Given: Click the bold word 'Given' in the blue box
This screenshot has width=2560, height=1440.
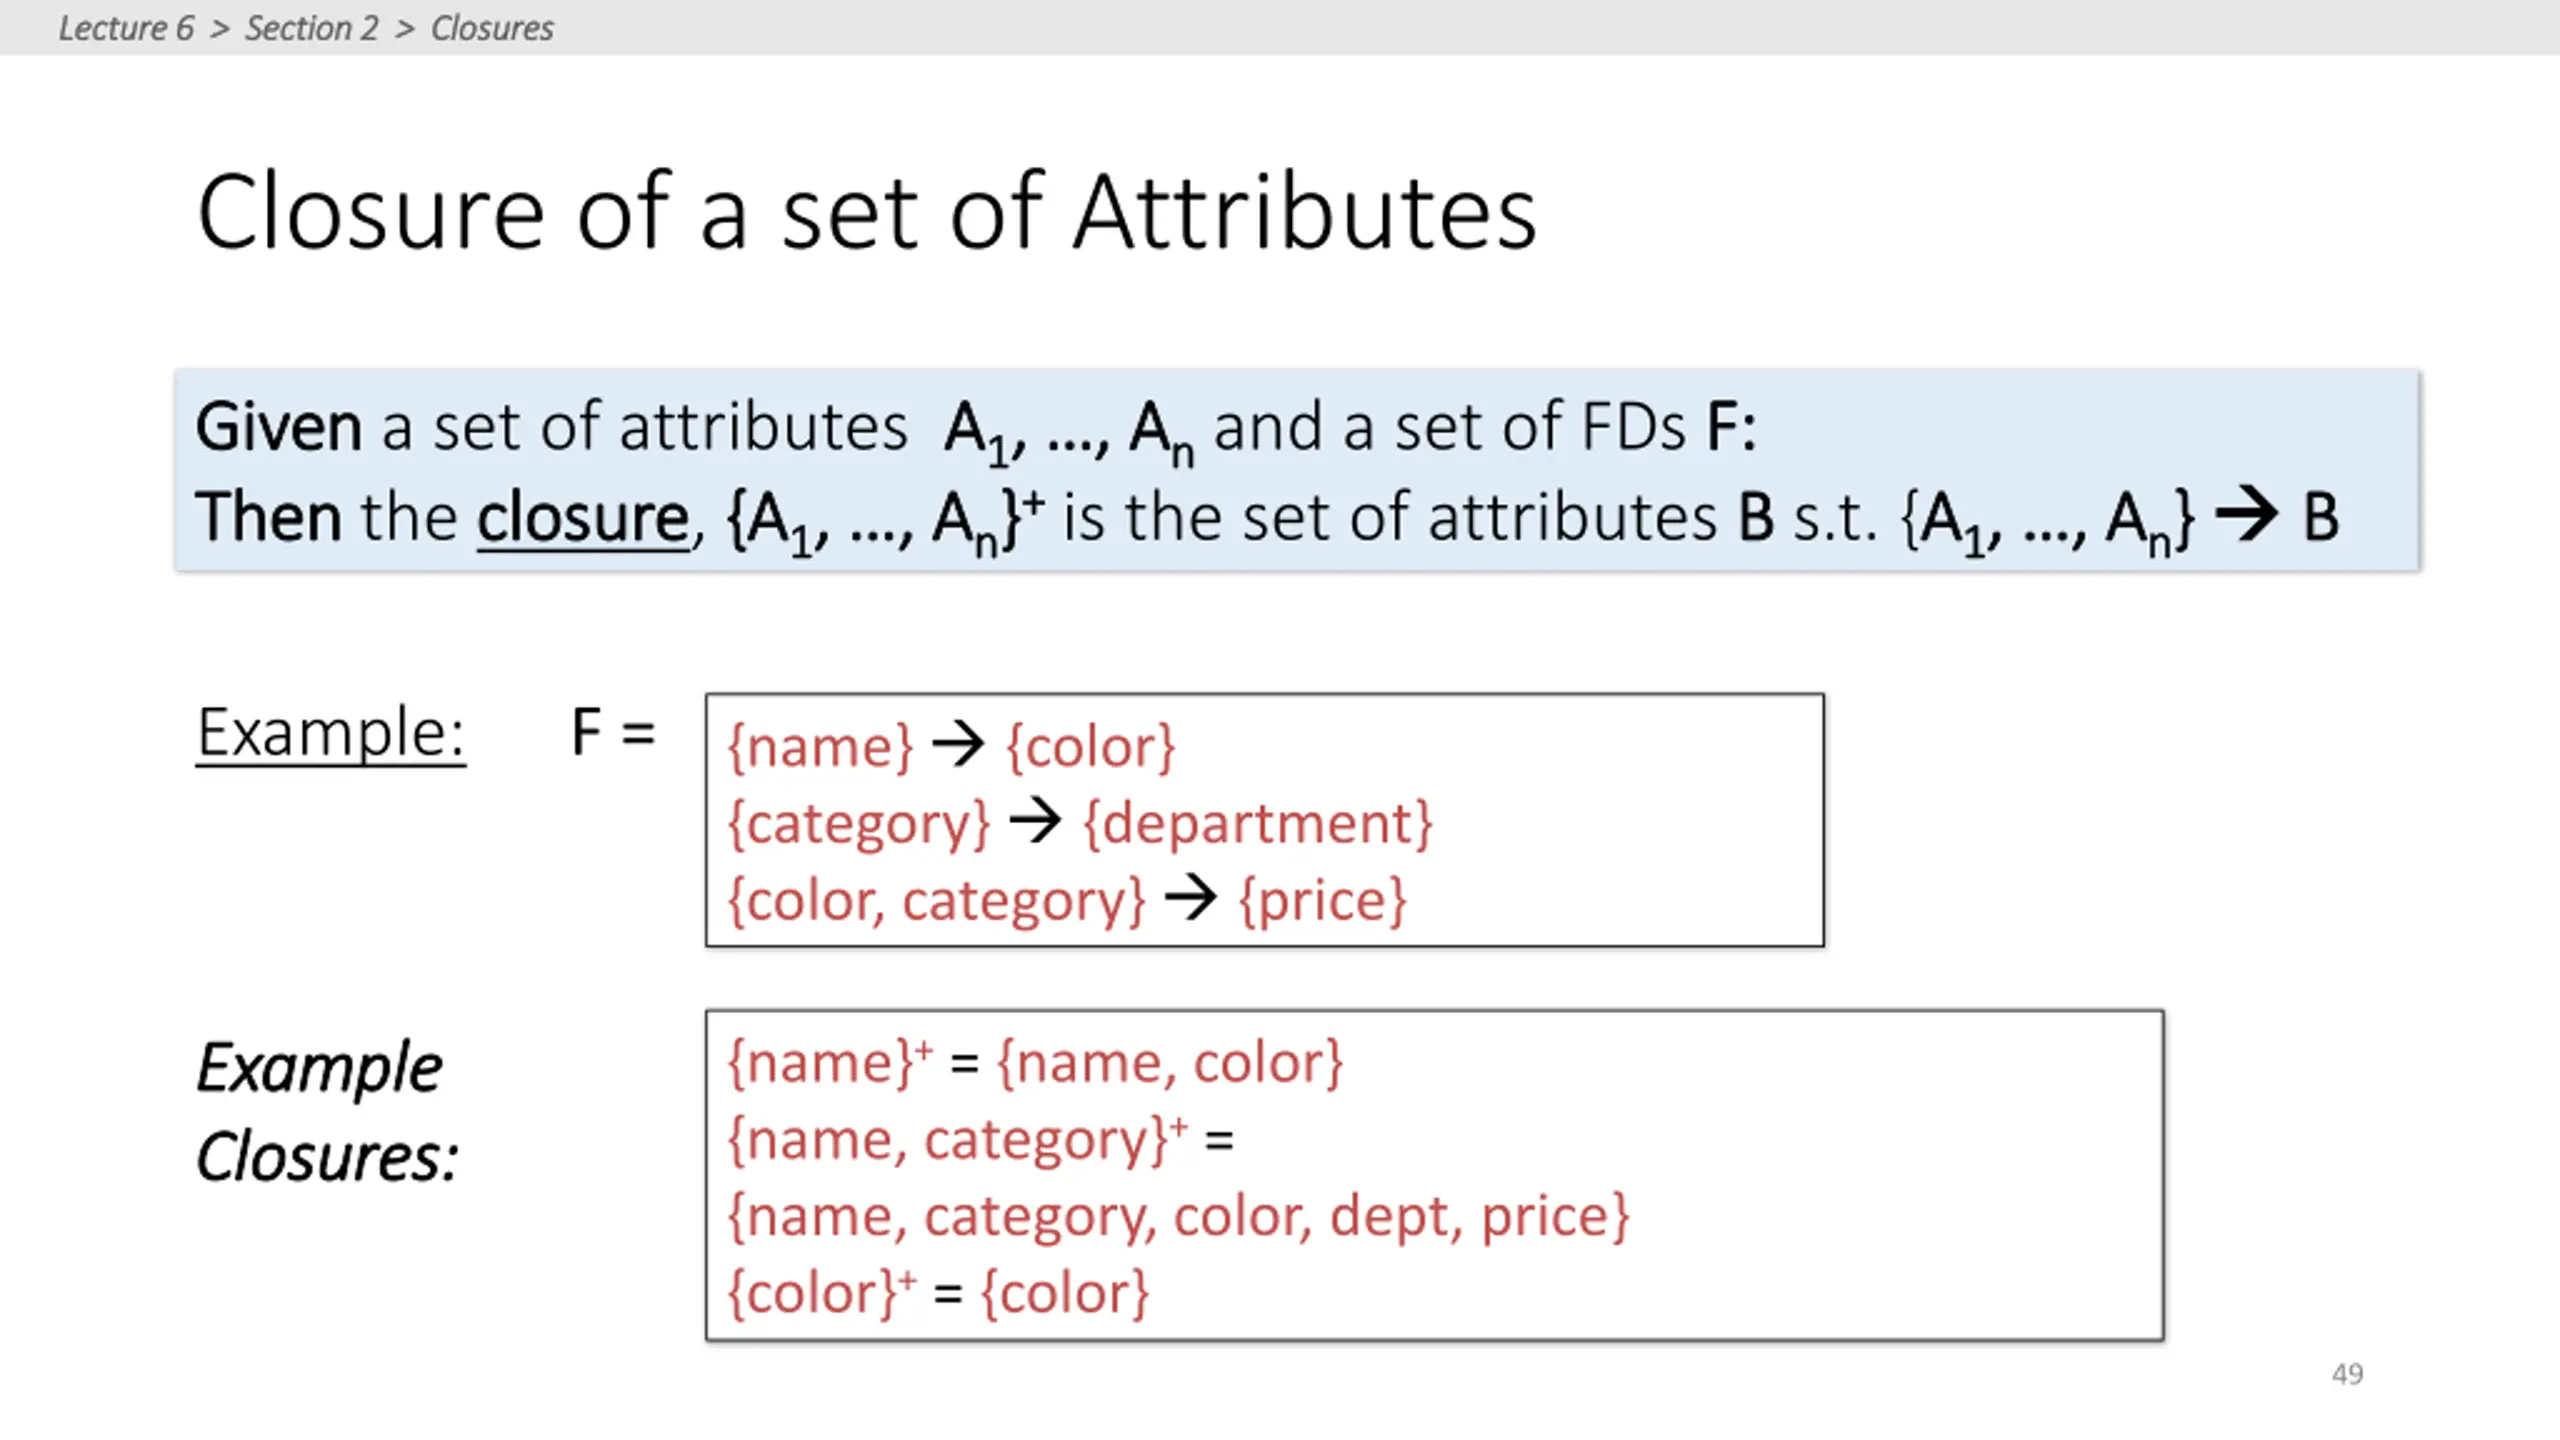Looking at the screenshot, I should click(x=278, y=428).
